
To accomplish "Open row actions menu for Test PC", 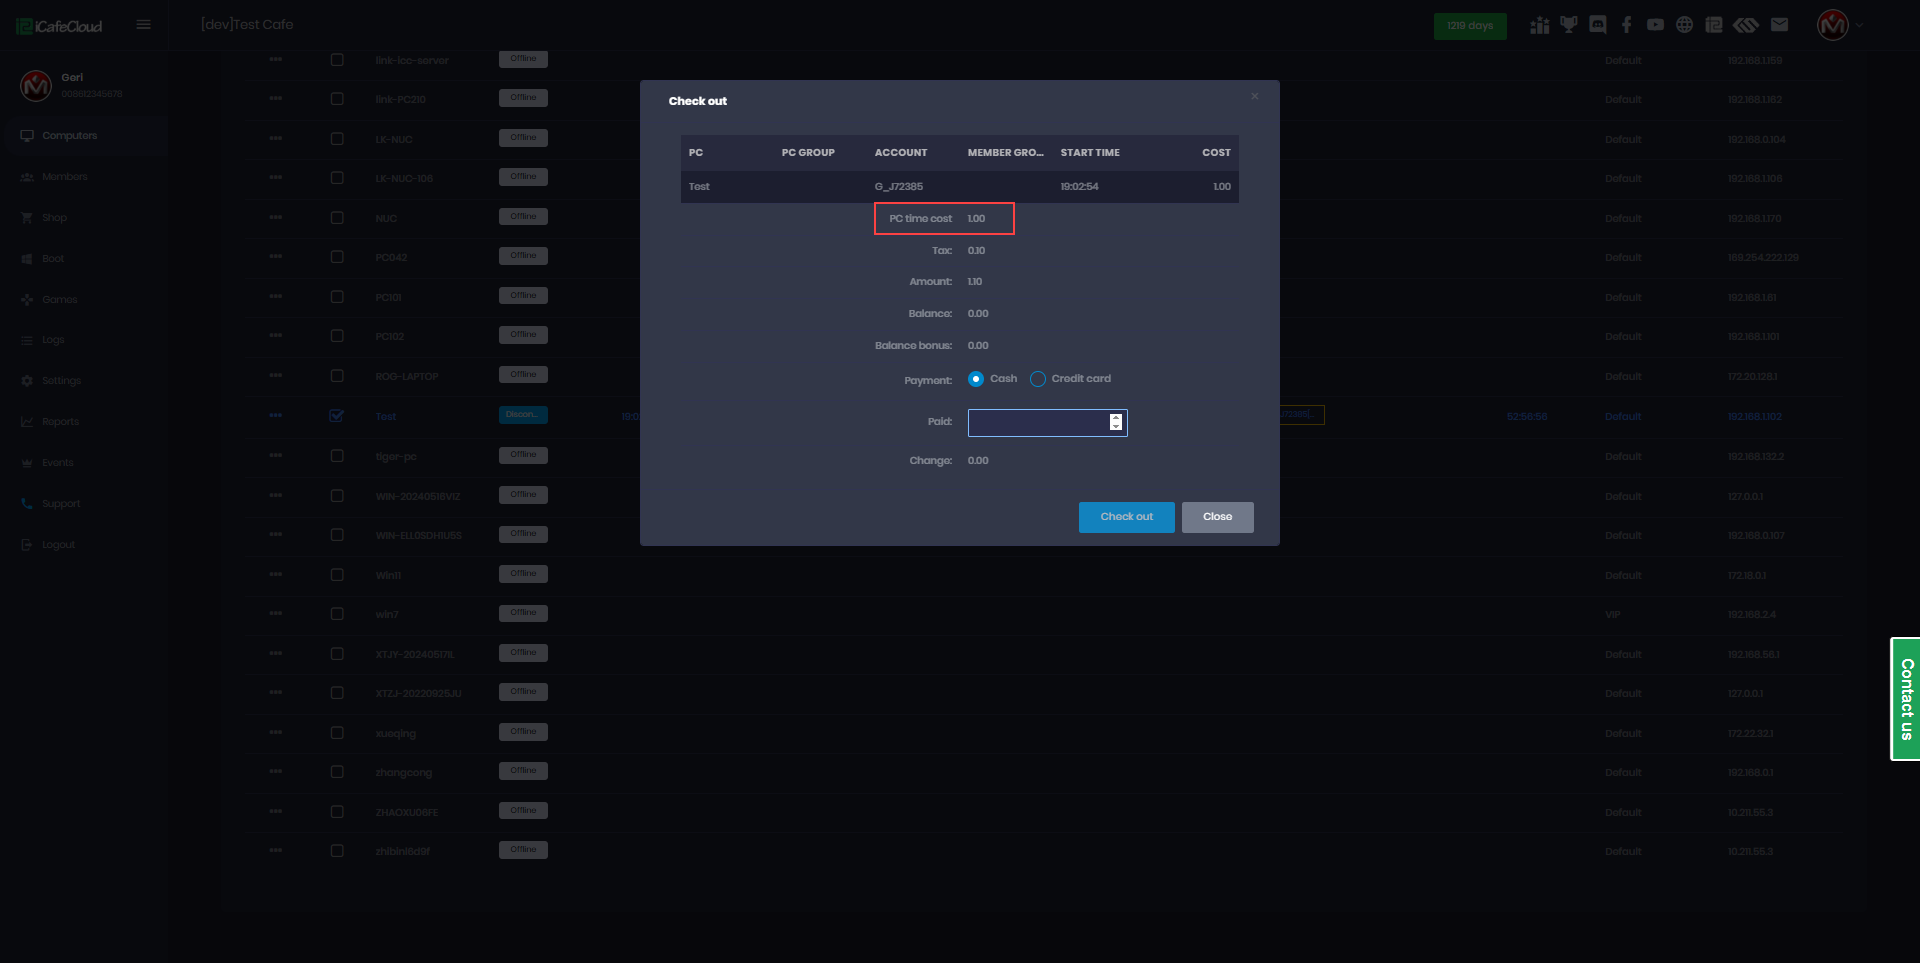I will click(276, 415).
